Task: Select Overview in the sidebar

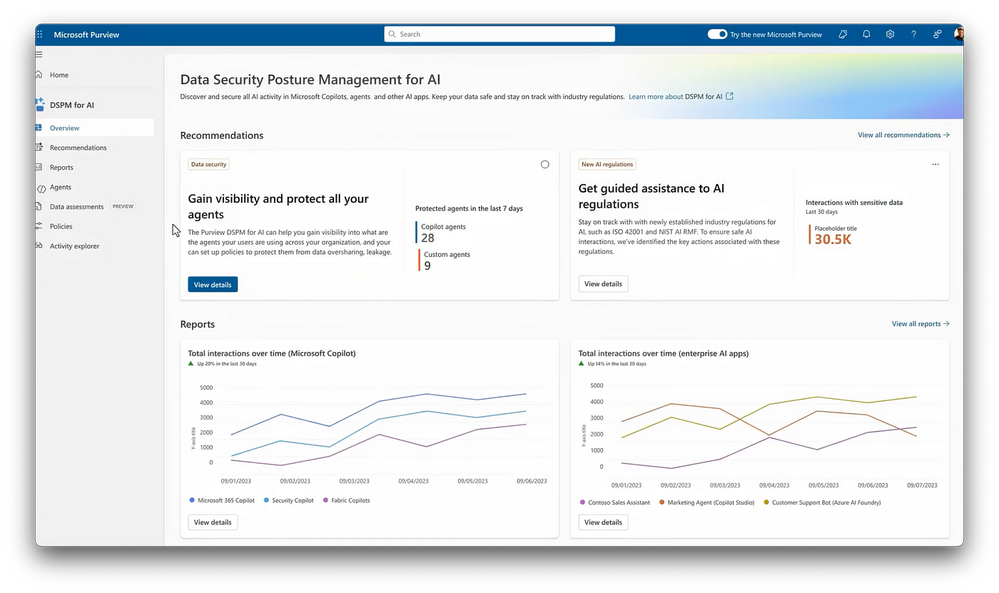Action: coord(94,128)
